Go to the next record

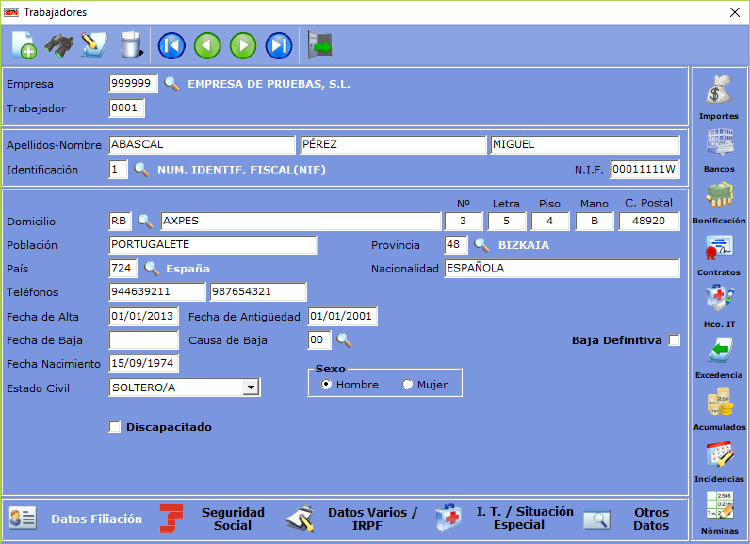tap(243, 46)
